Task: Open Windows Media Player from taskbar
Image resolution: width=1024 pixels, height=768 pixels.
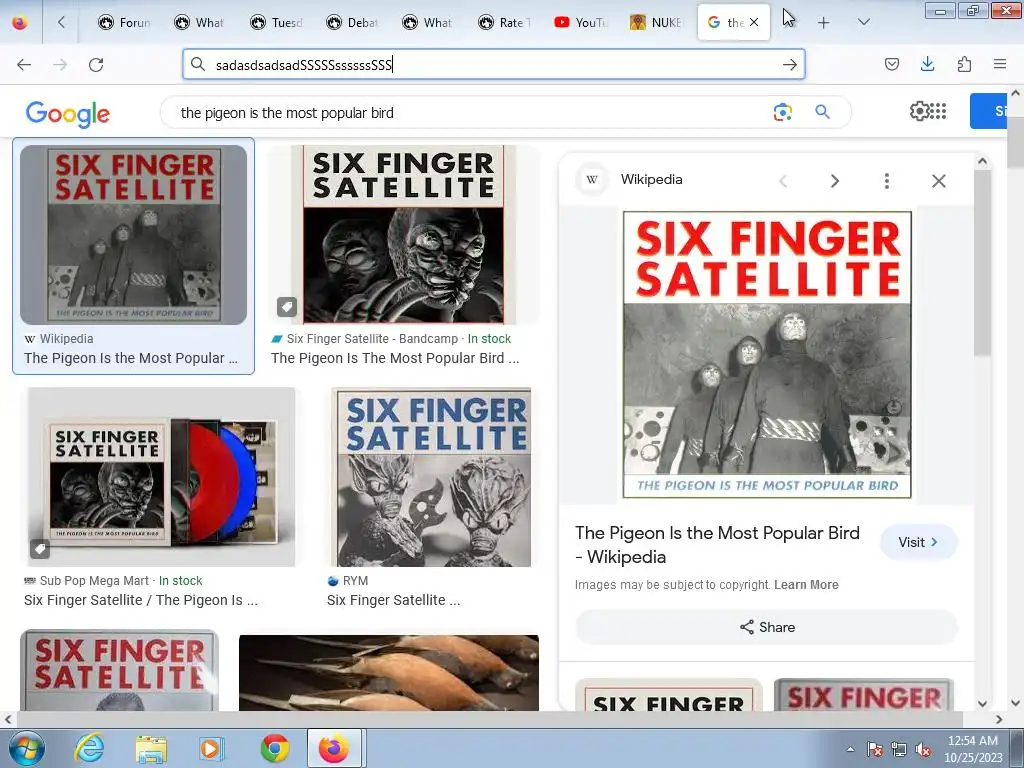Action: (x=212, y=748)
